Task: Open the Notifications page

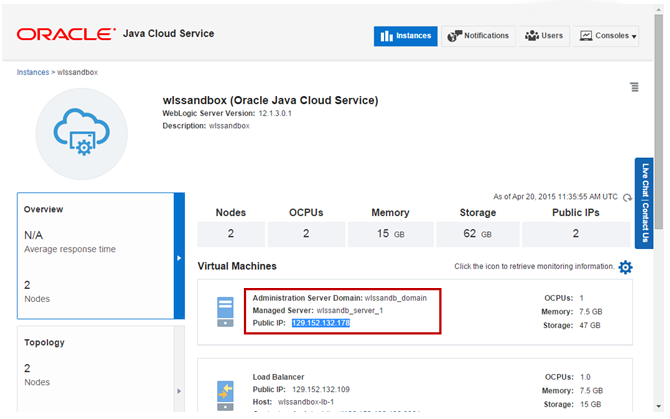Action: (x=478, y=36)
